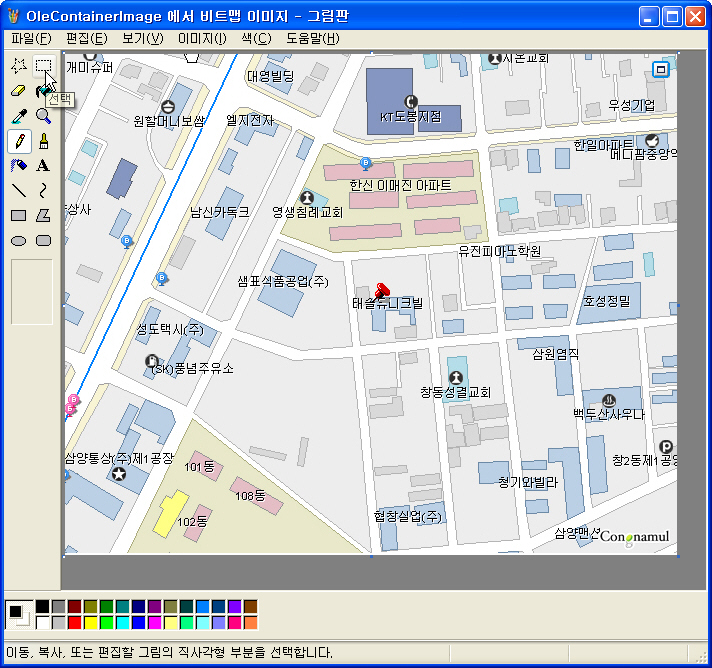Viewport: 712px width, 668px height.
Task: Select the Rectangle shape tool
Action: click(19, 215)
